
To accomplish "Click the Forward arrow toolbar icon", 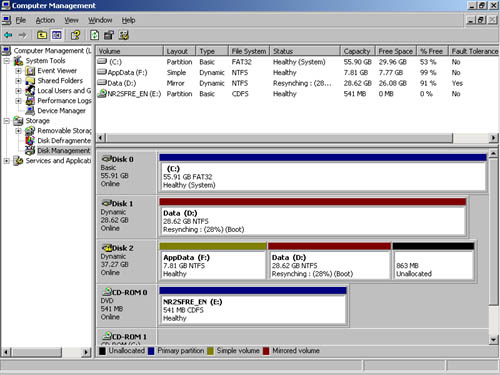I will click(x=22, y=35).
